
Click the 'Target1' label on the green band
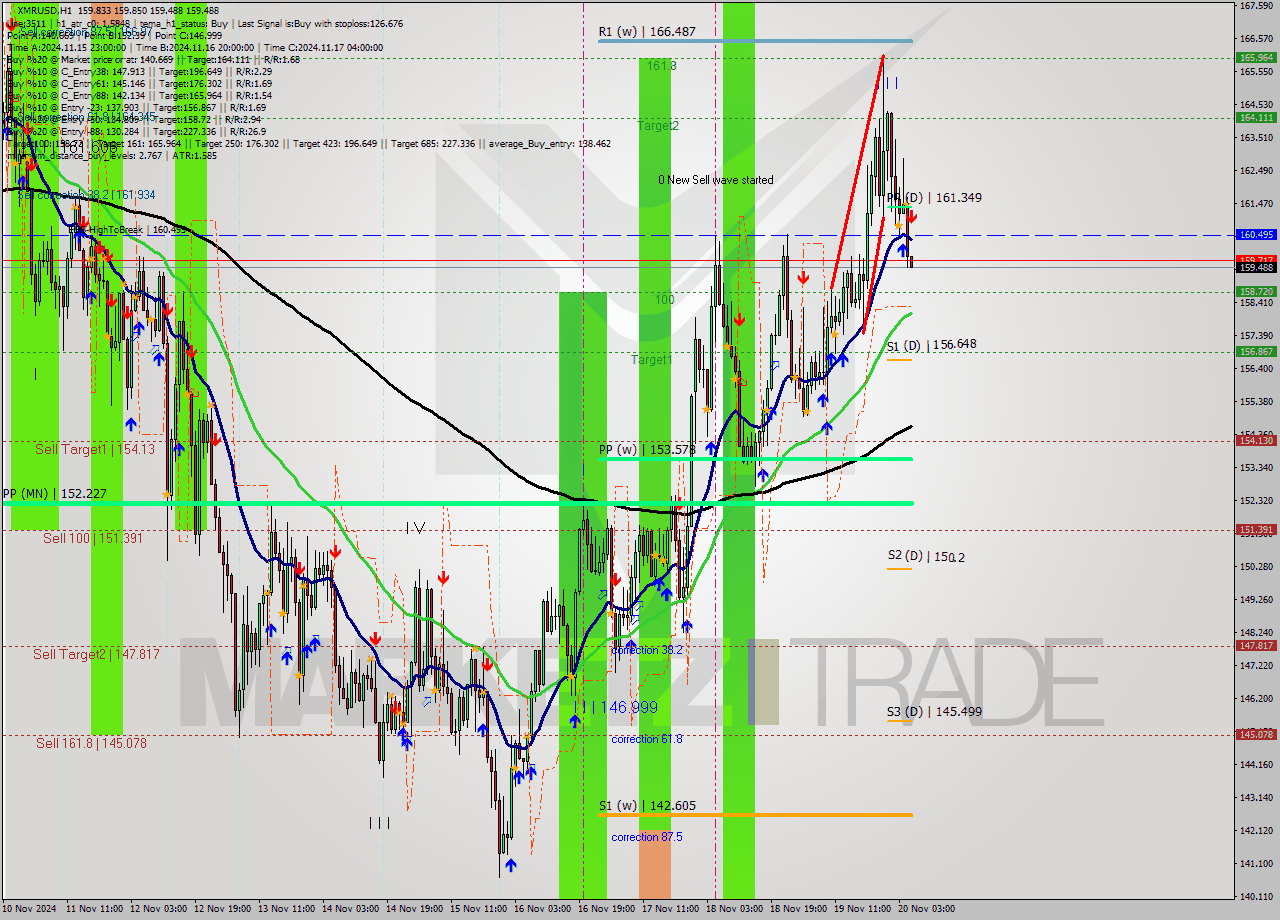pyautogui.click(x=651, y=359)
